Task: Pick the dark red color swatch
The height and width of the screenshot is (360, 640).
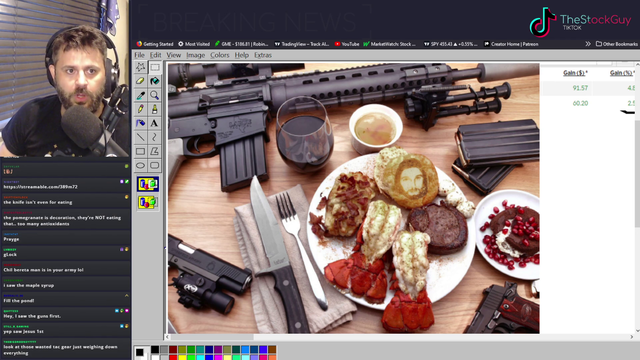Action: point(173,349)
